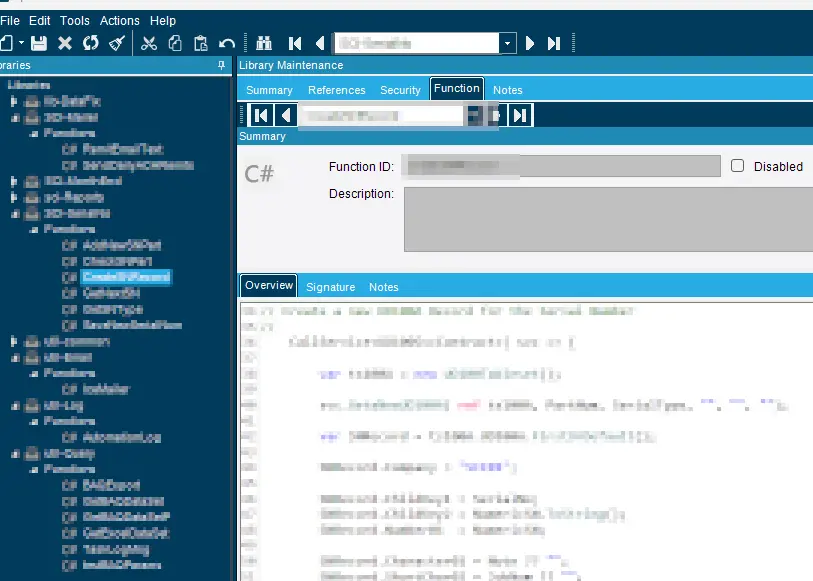813x581 pixels.
Task: Open the File menu
Action: (10, 21)
